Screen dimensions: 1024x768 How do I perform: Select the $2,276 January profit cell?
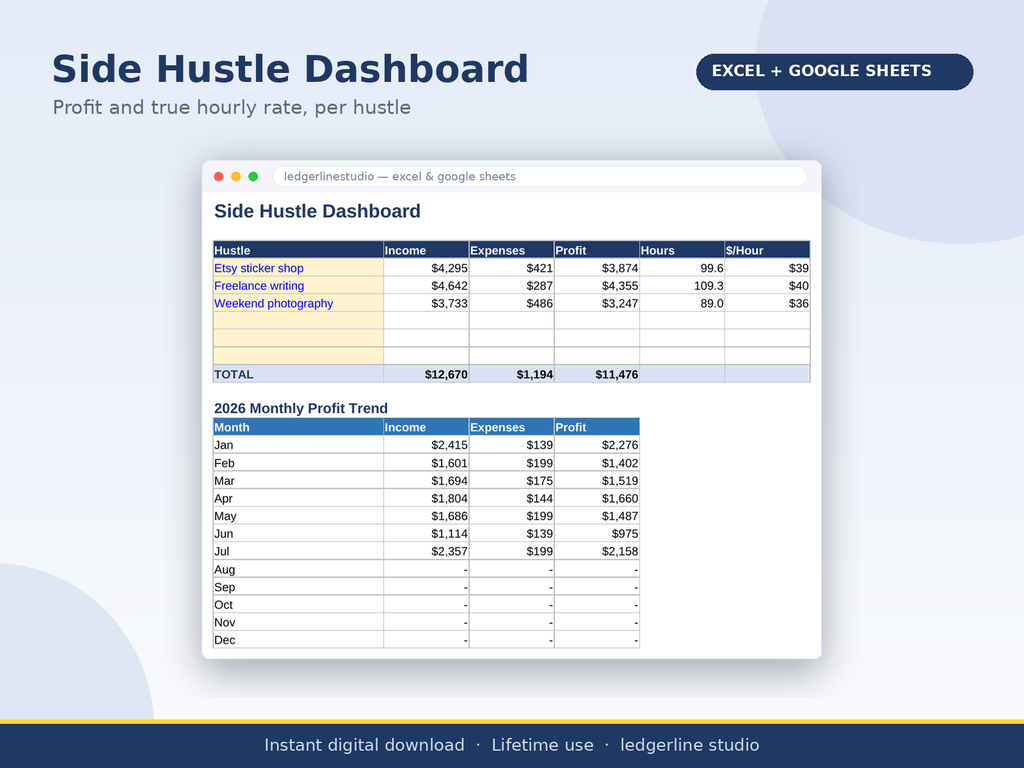coord(597,445)
